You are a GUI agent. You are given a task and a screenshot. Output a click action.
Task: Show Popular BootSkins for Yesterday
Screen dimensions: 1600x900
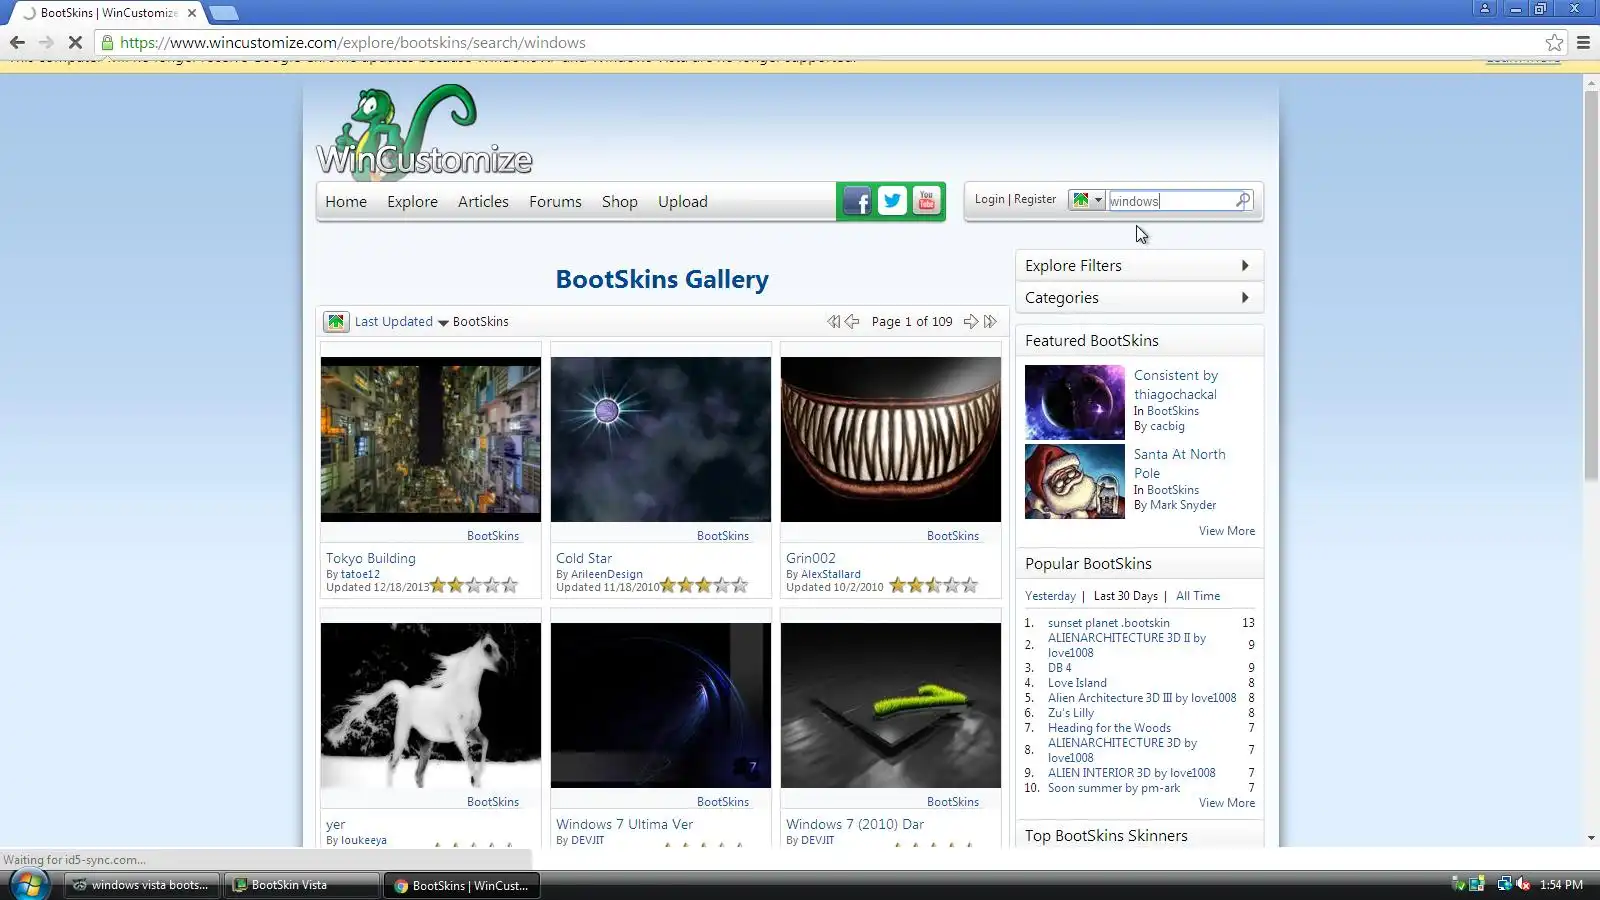click(1050, 596)
